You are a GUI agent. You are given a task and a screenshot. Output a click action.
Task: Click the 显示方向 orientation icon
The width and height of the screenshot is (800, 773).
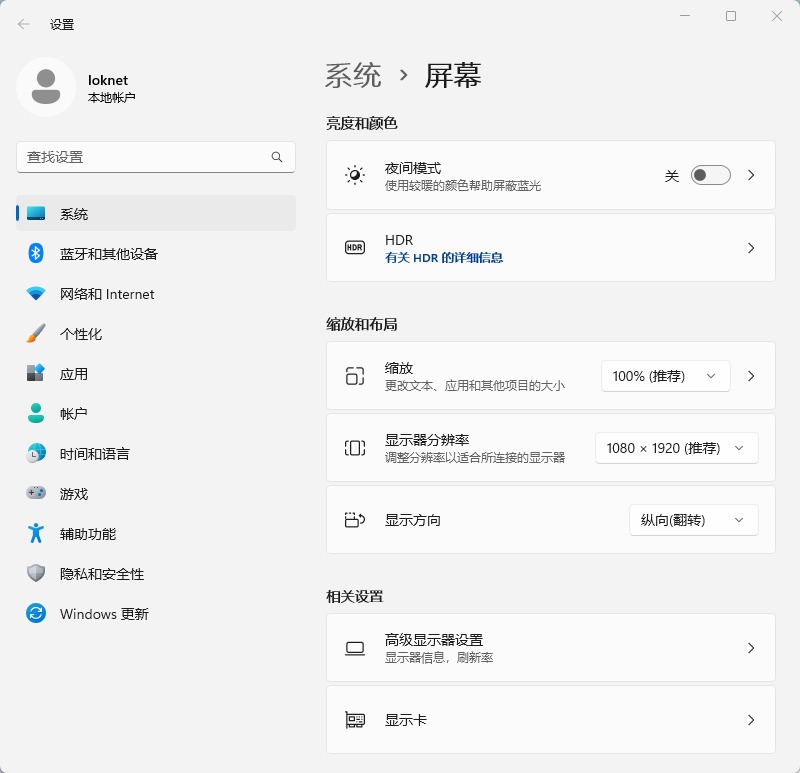click(x=355, y=520)
